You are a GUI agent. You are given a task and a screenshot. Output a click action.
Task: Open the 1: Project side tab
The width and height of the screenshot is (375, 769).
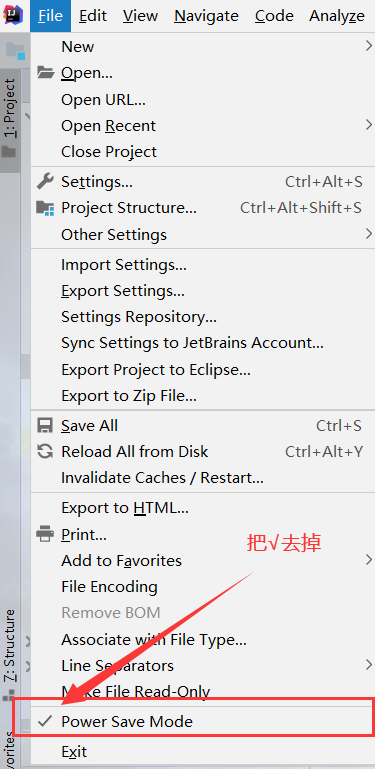tap(10, 109)
